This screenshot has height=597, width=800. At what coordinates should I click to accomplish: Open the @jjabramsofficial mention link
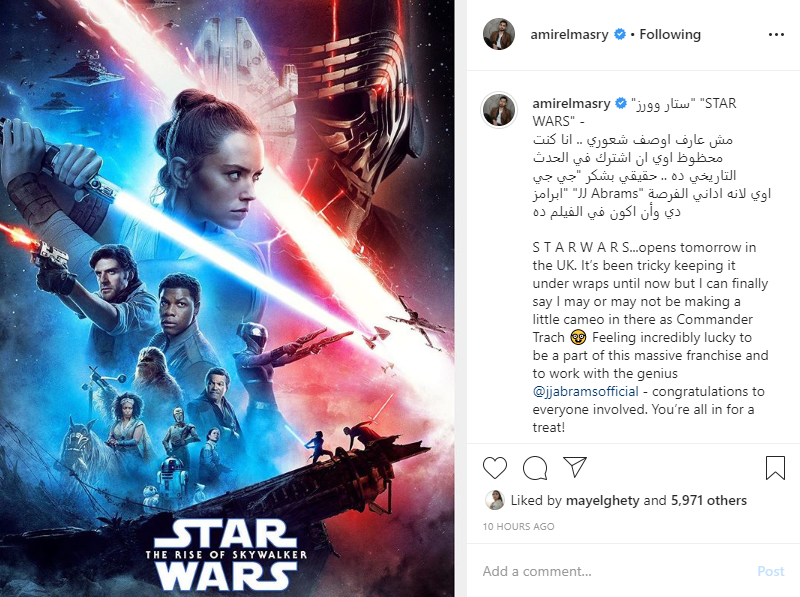[585, 392]
